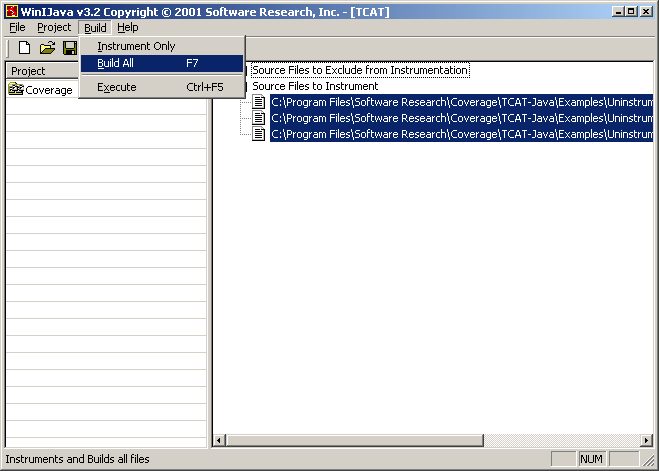Choose Execute from Build menu
The image size is (659, 471).
(162, 87)
